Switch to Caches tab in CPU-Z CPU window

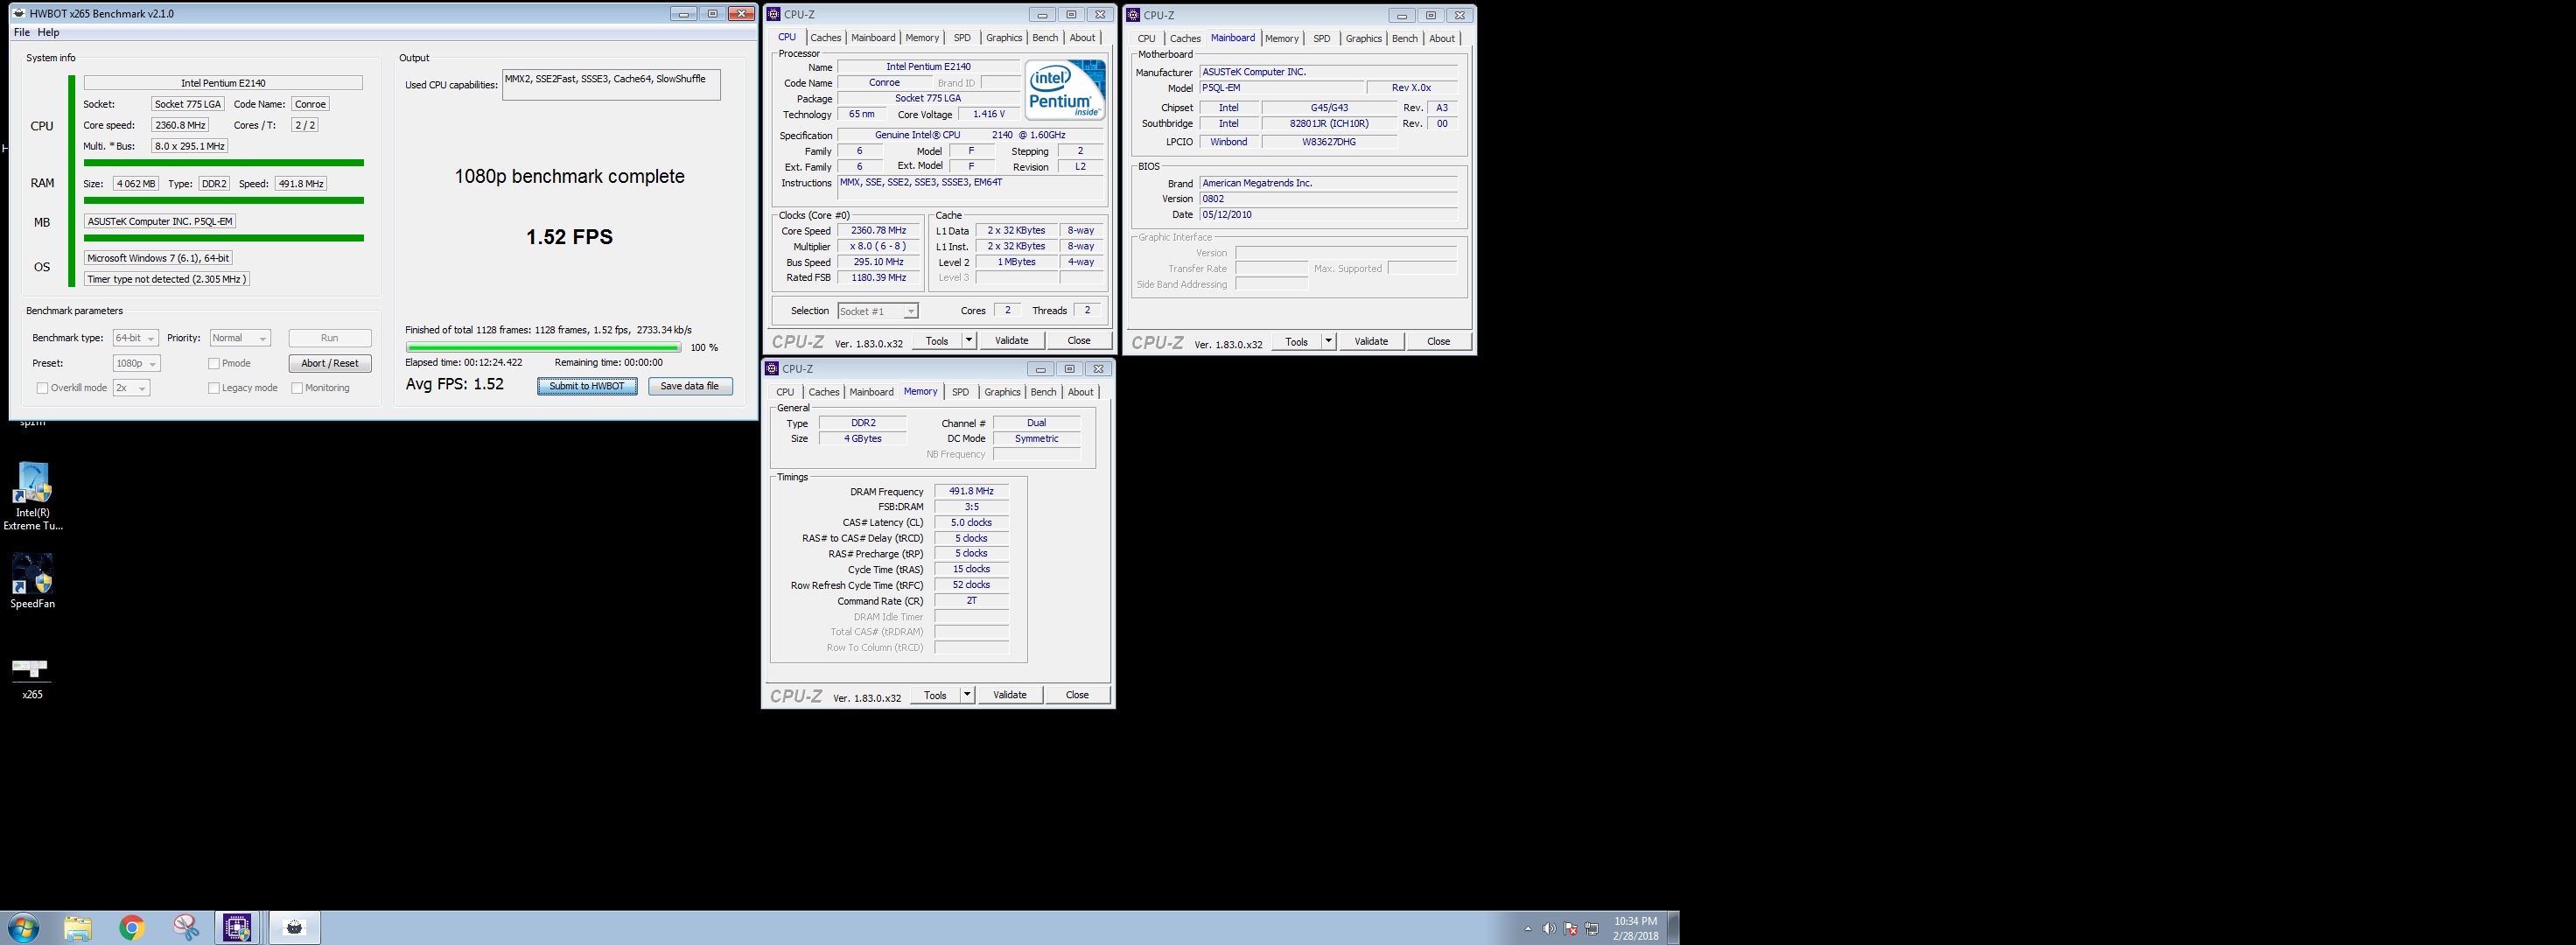(x=825, y=37)
